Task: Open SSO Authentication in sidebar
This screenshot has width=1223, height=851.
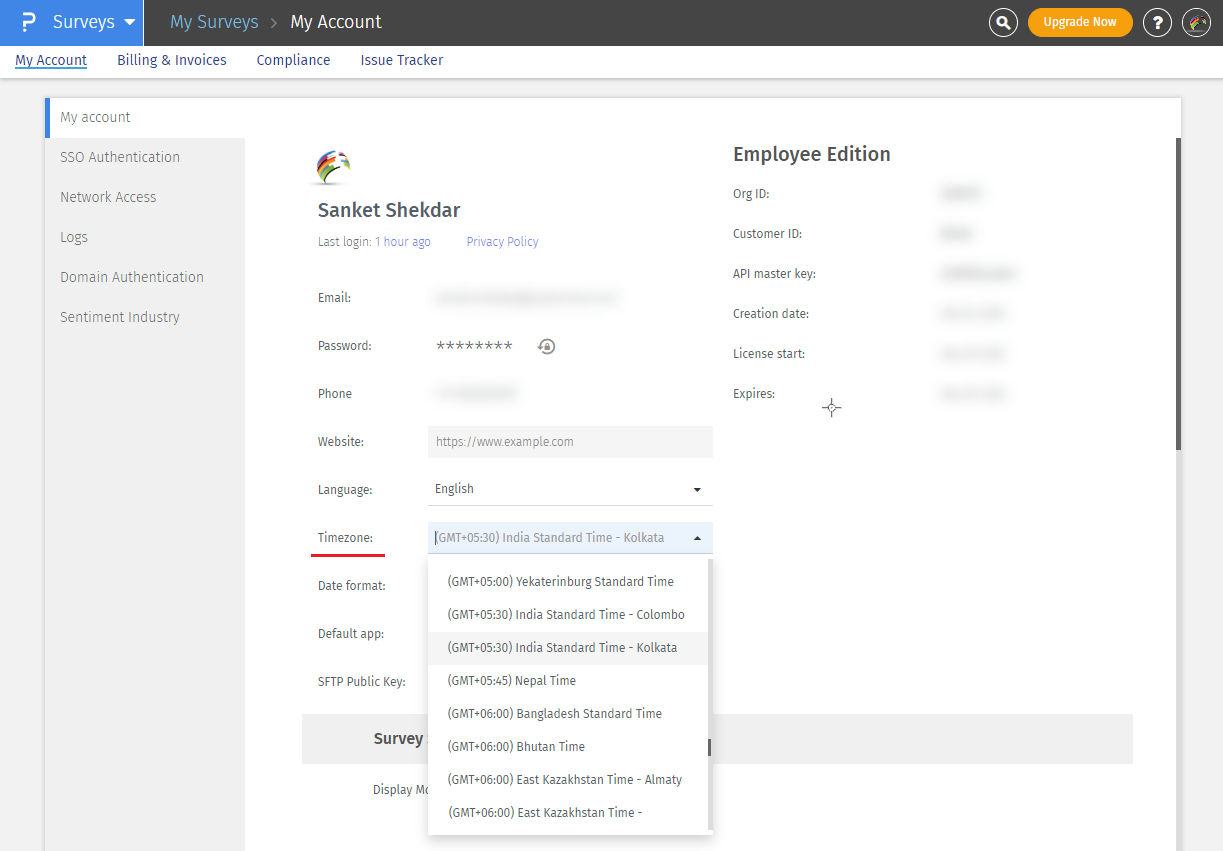Action: click(x=120, y=157)
